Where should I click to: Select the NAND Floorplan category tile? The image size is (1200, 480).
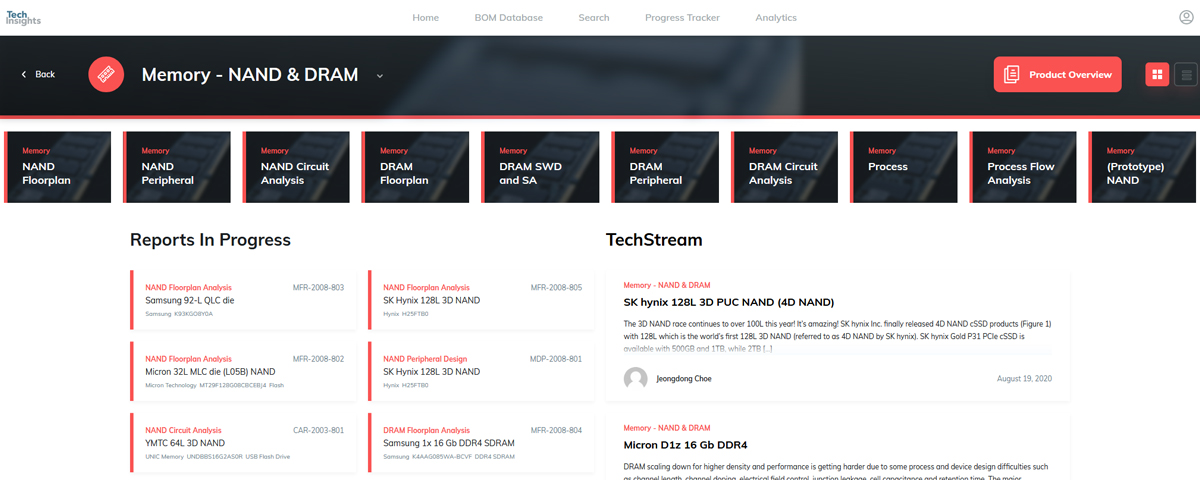point(62,167)
